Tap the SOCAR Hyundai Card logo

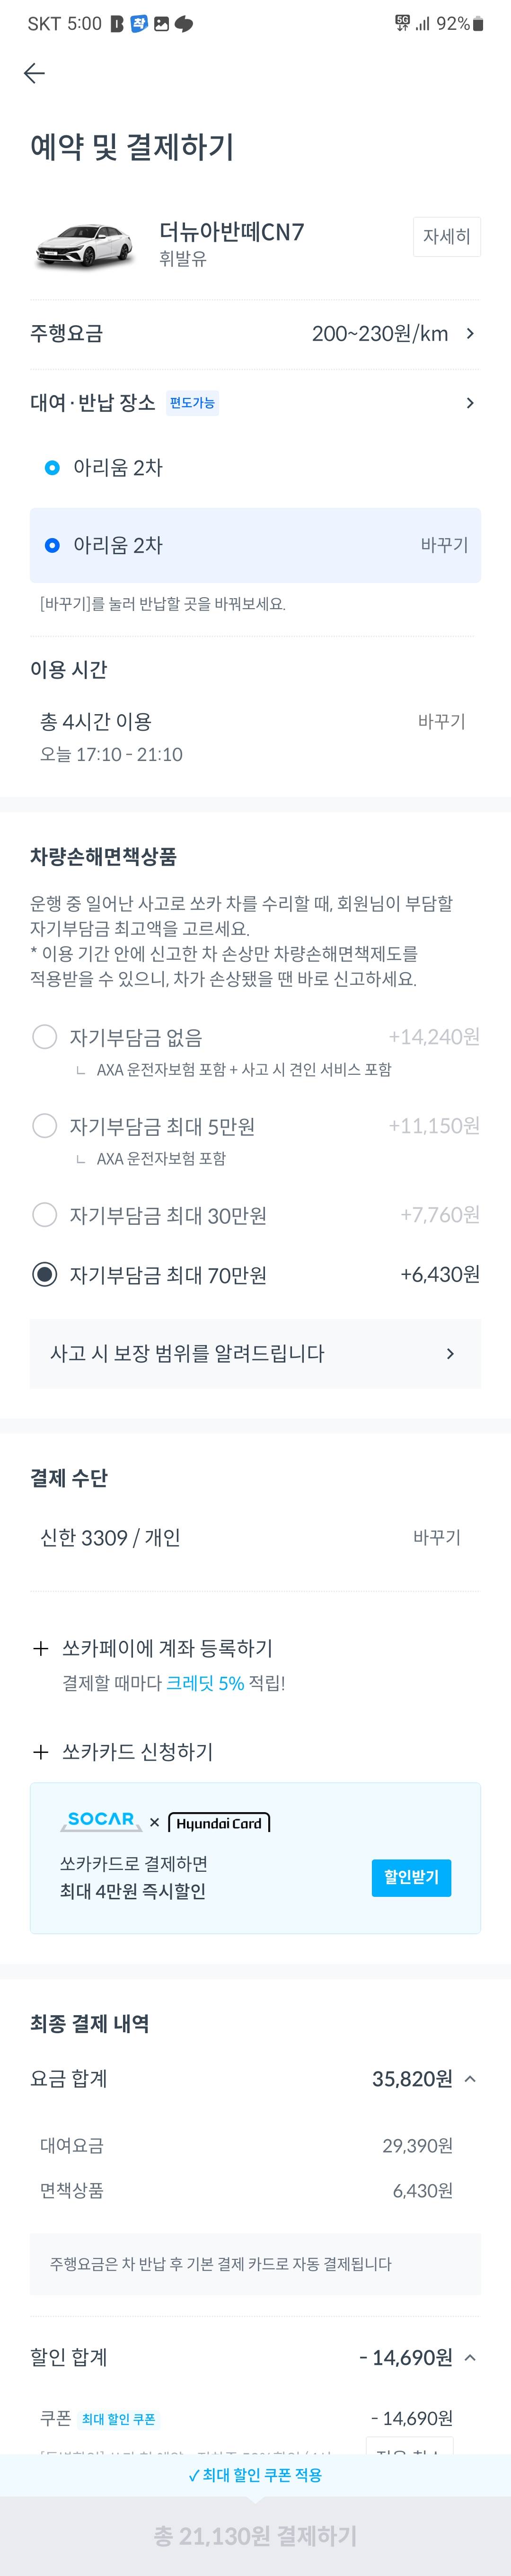(165, 1822)
